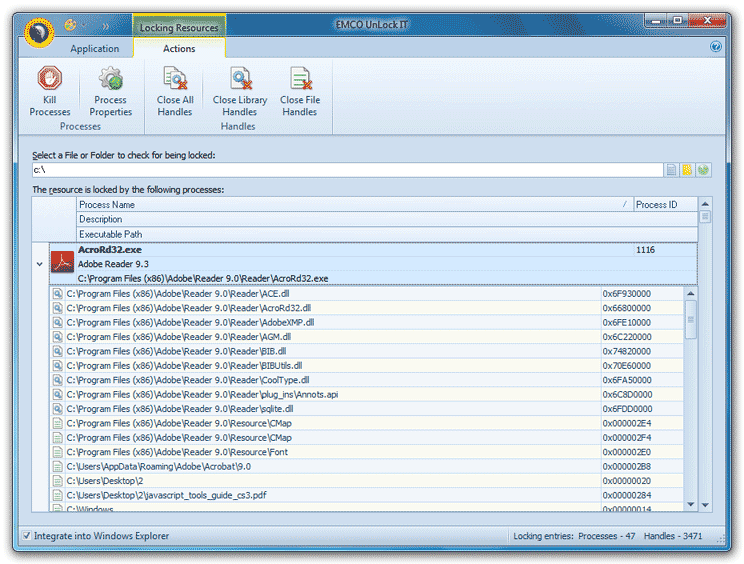
Task: Click the library icon beside AdobeXMP.dll
Action: 57,323
